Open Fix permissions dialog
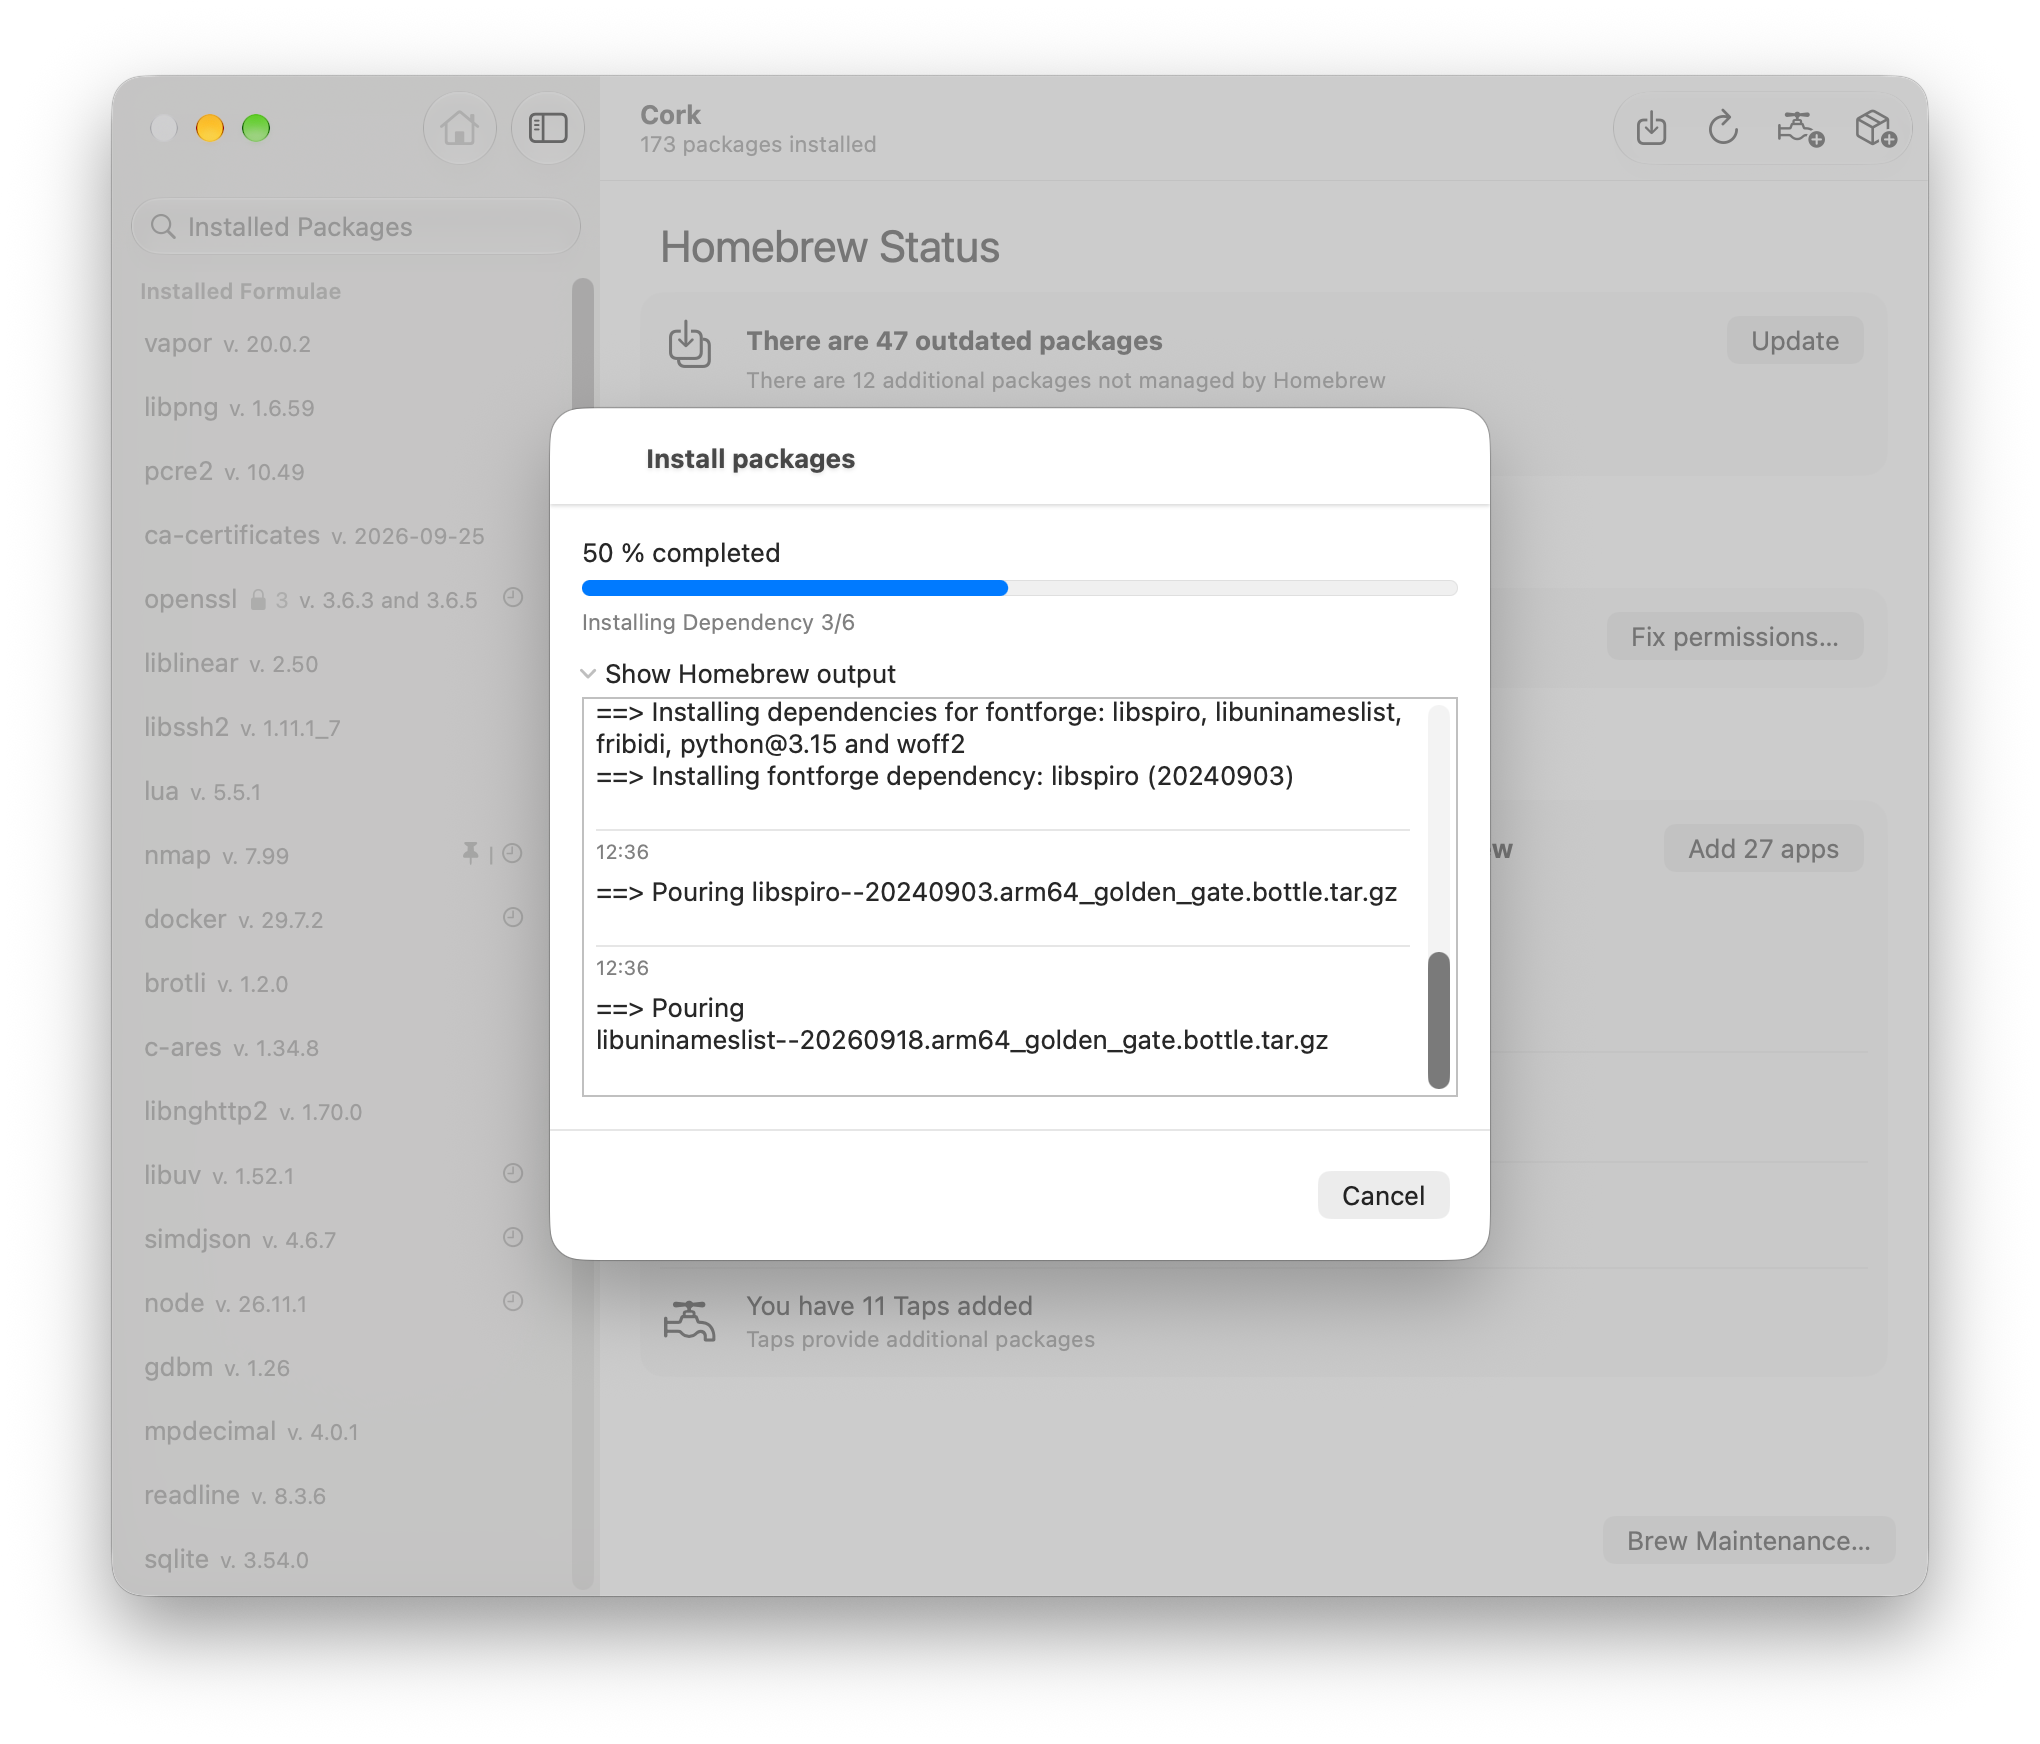The image size is (2040, 1744). click(1734, 637)
